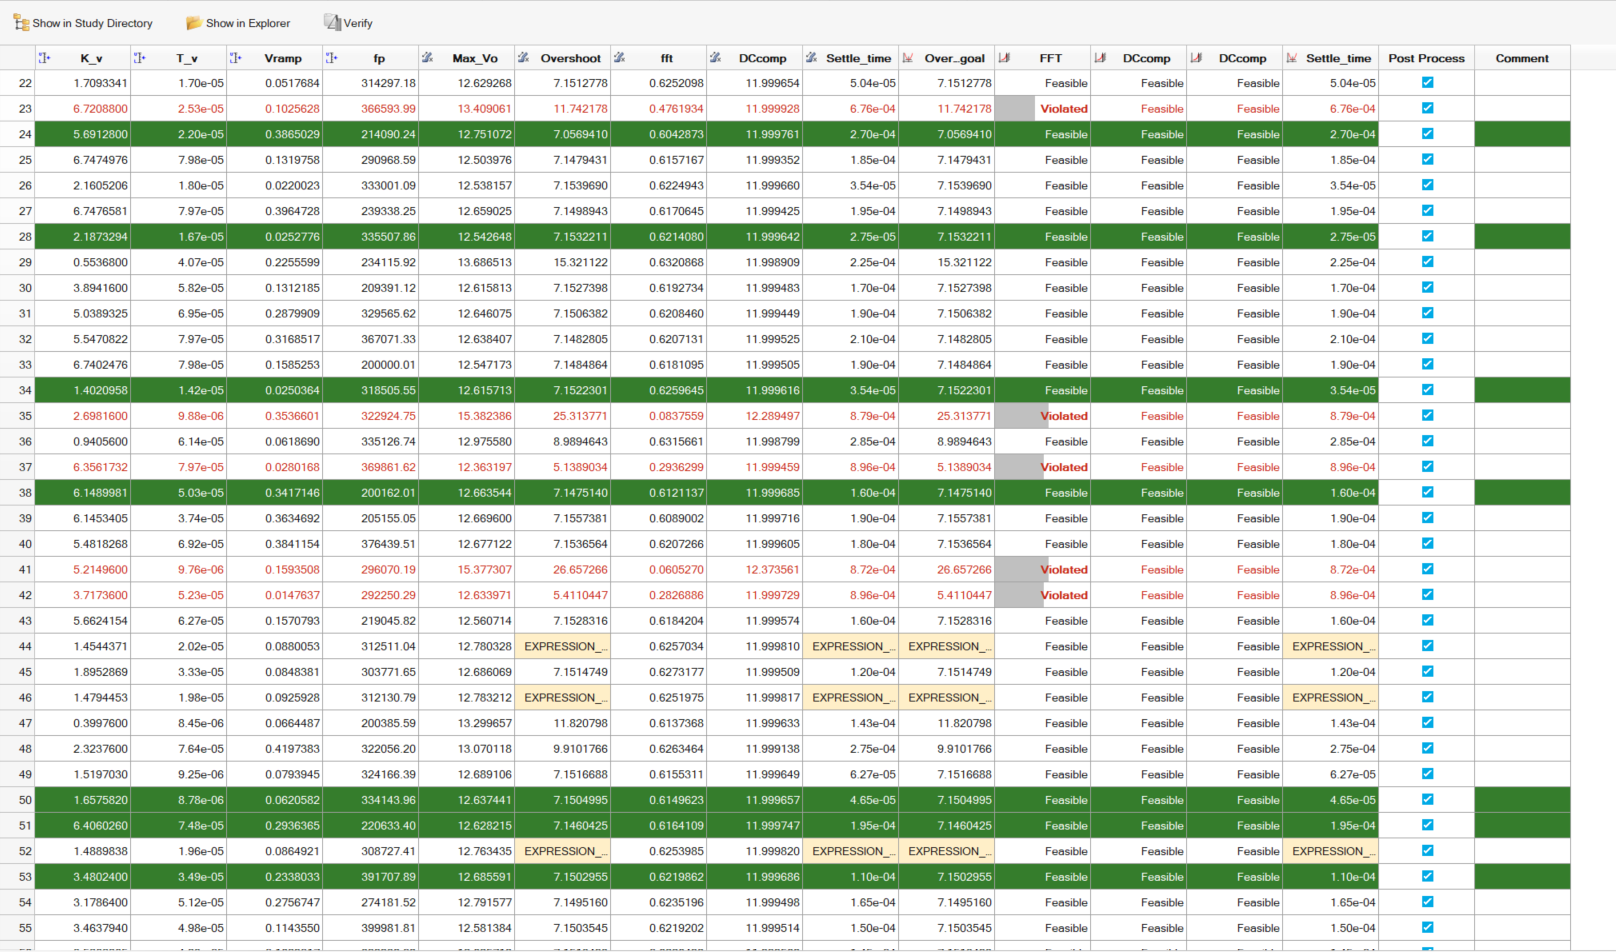Image resolution: width=1616 pixels, height=952 pixels.
Task: Select row number 23 header
Action: pos(18,109)
